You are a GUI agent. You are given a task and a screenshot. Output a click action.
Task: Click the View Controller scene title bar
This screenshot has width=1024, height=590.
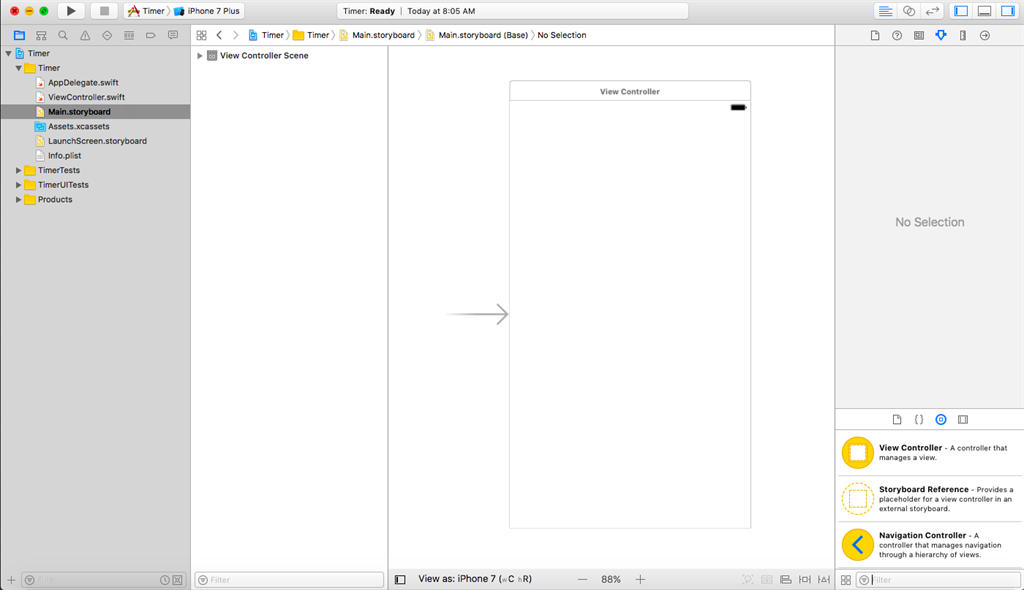[630, 91]
